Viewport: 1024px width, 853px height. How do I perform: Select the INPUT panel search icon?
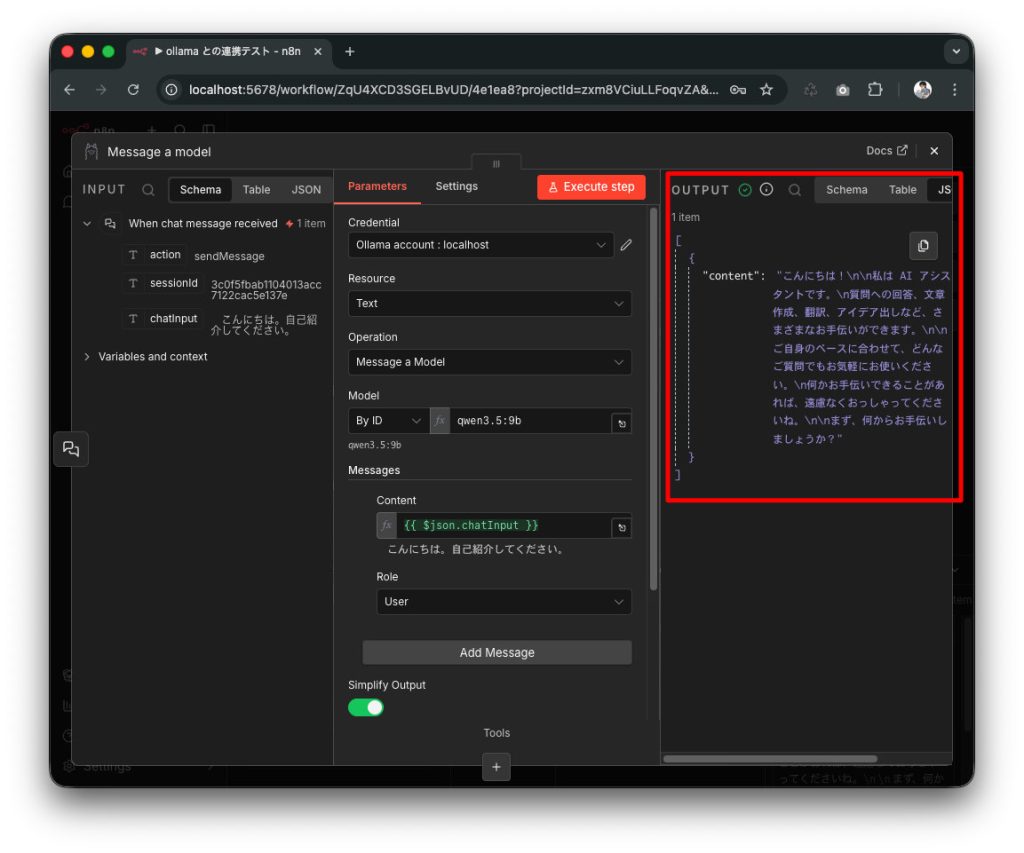click(x=147, y=190)
